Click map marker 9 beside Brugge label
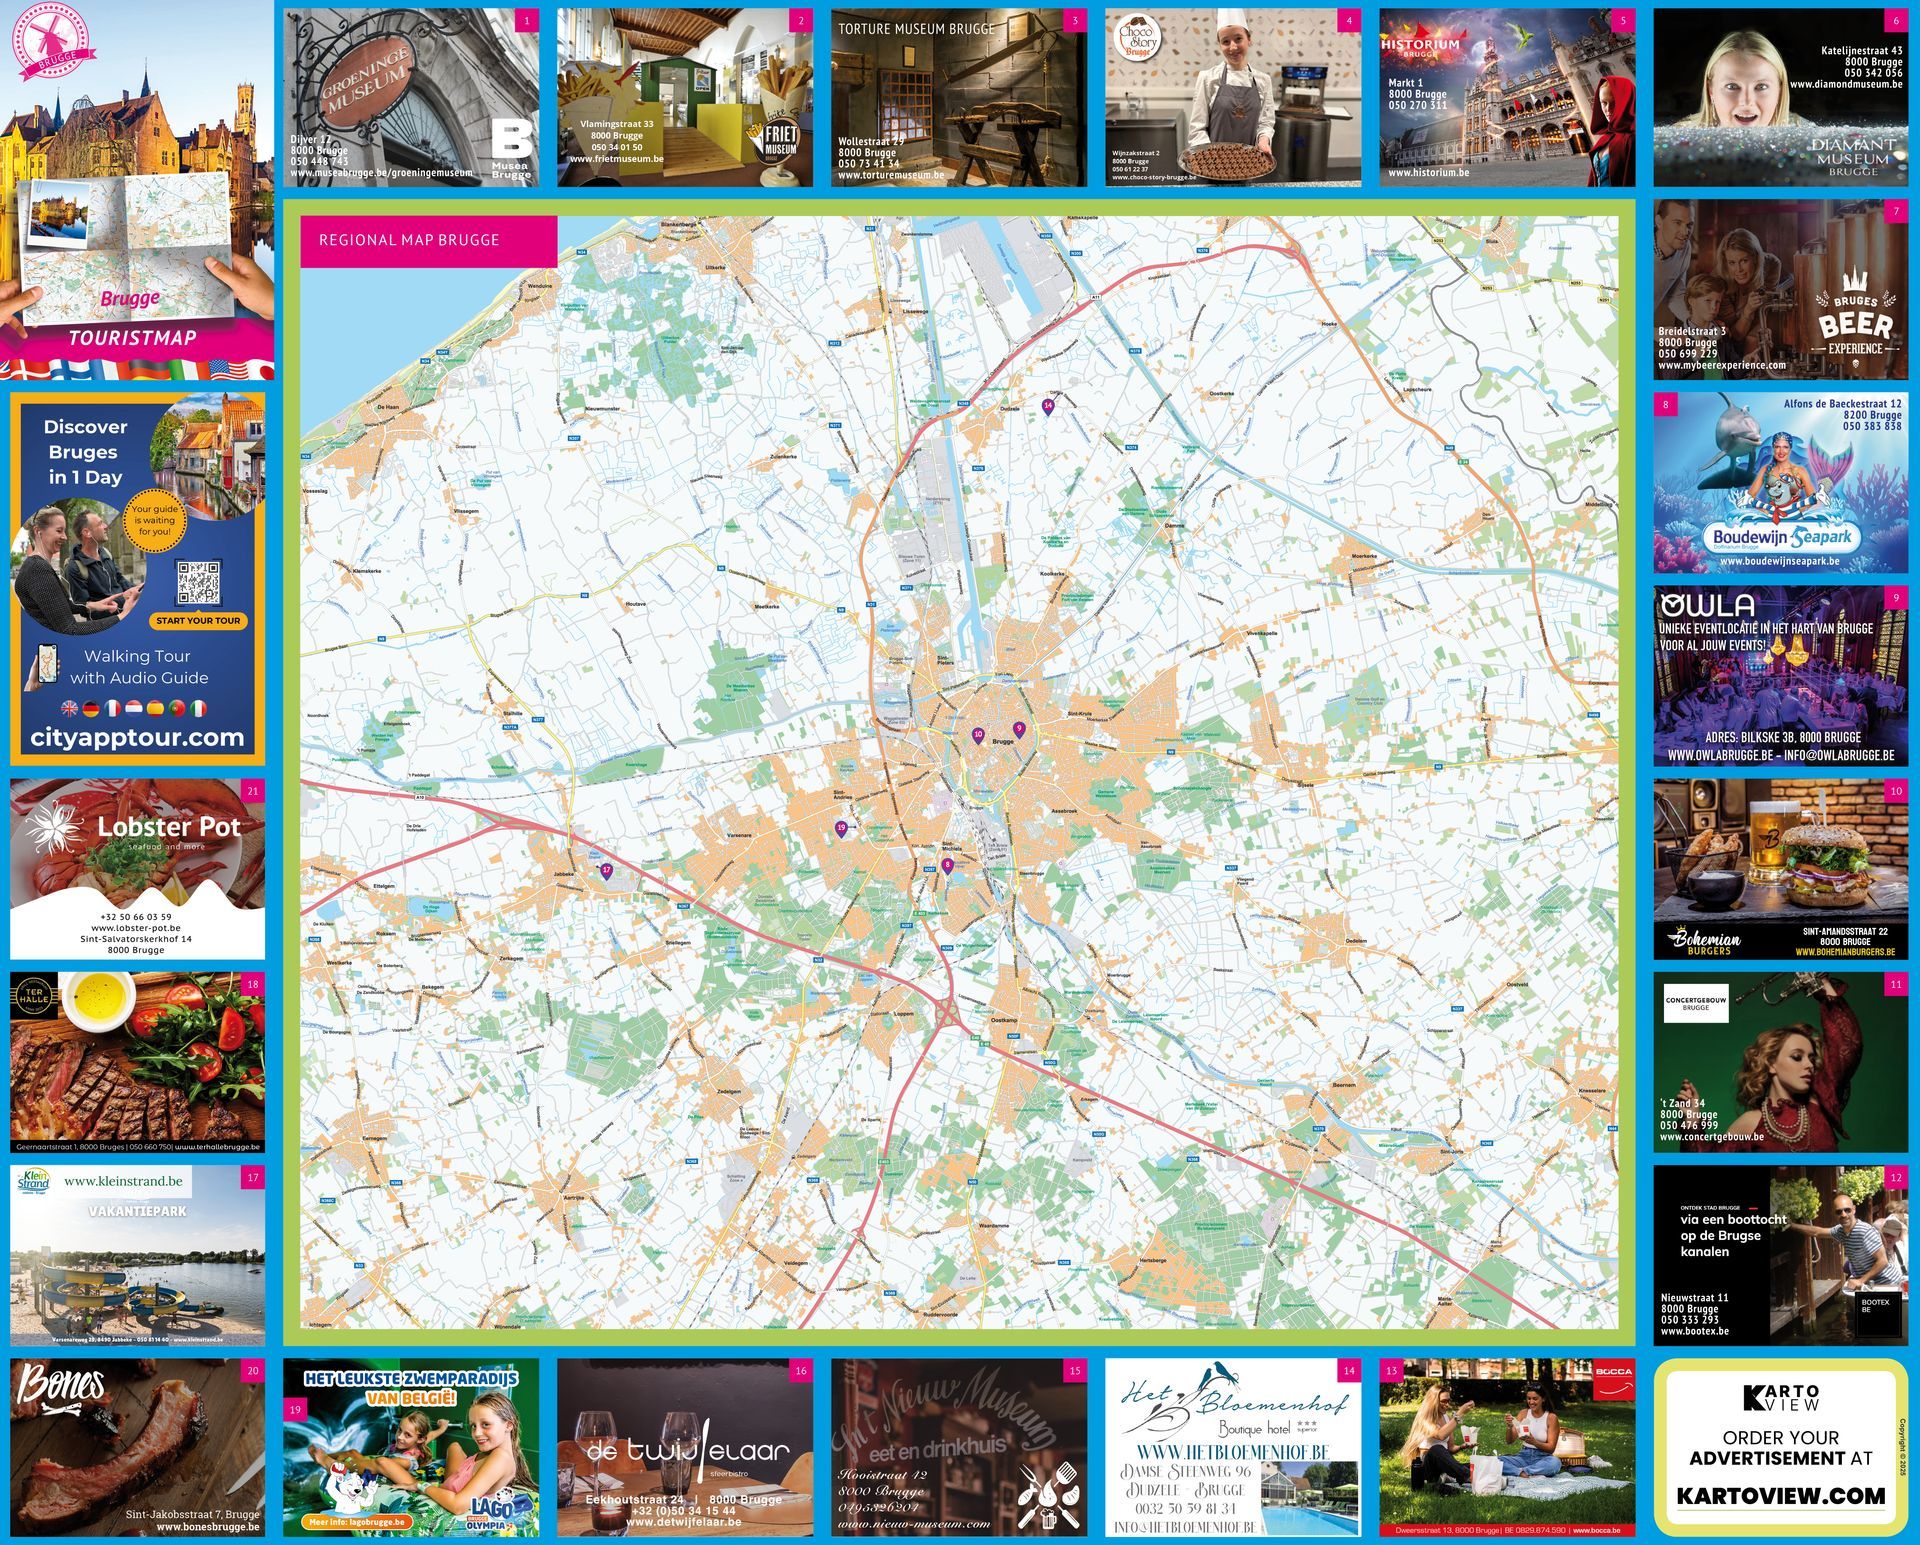 coord(1019,728)
